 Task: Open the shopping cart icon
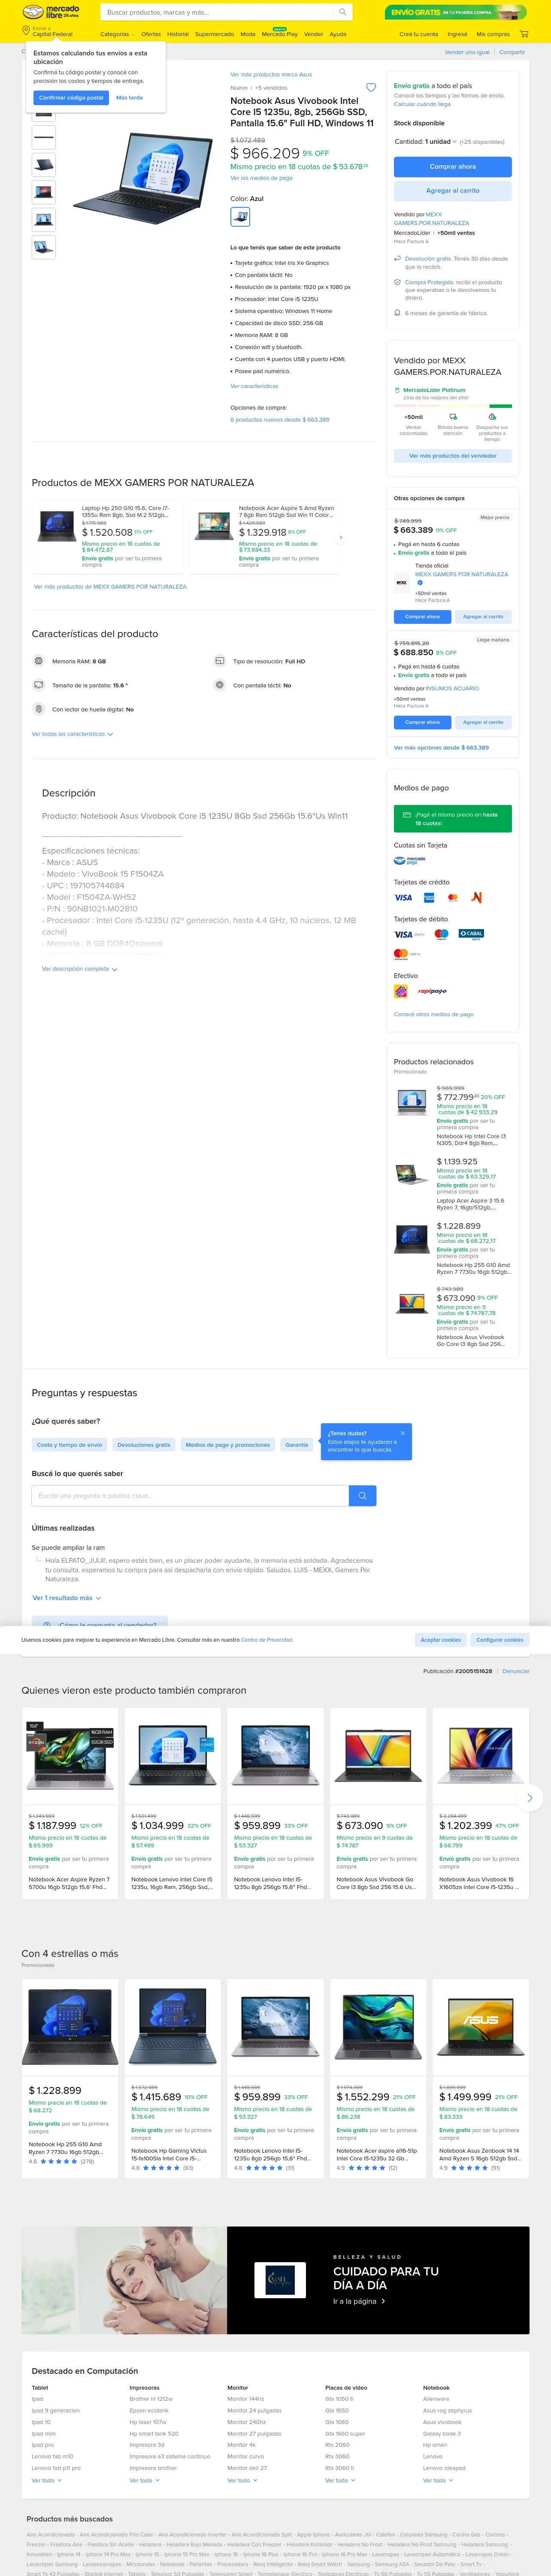[x=523, y=34]
